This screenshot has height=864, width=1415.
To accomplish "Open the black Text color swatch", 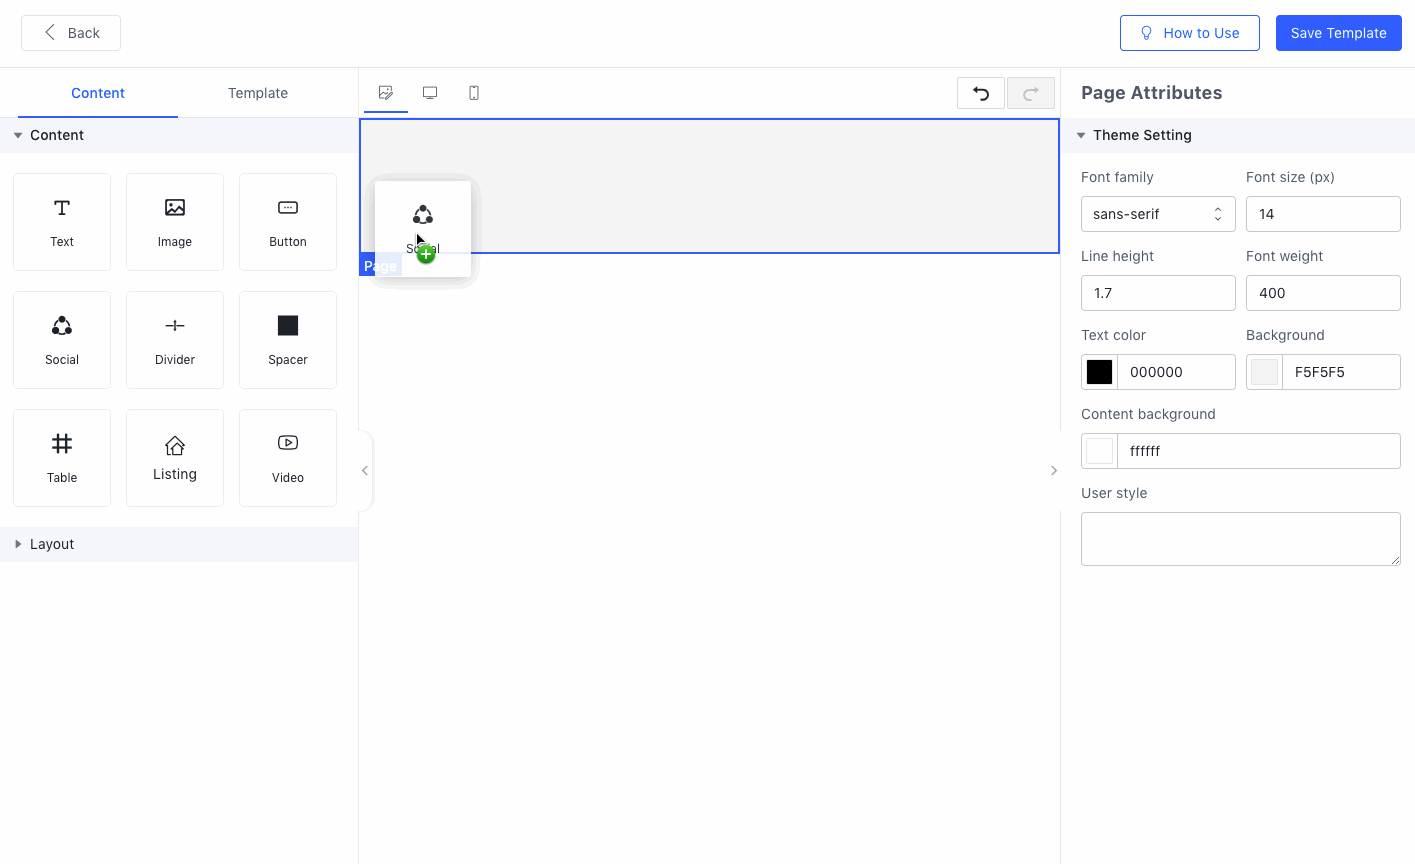I will coord(1099,372).
